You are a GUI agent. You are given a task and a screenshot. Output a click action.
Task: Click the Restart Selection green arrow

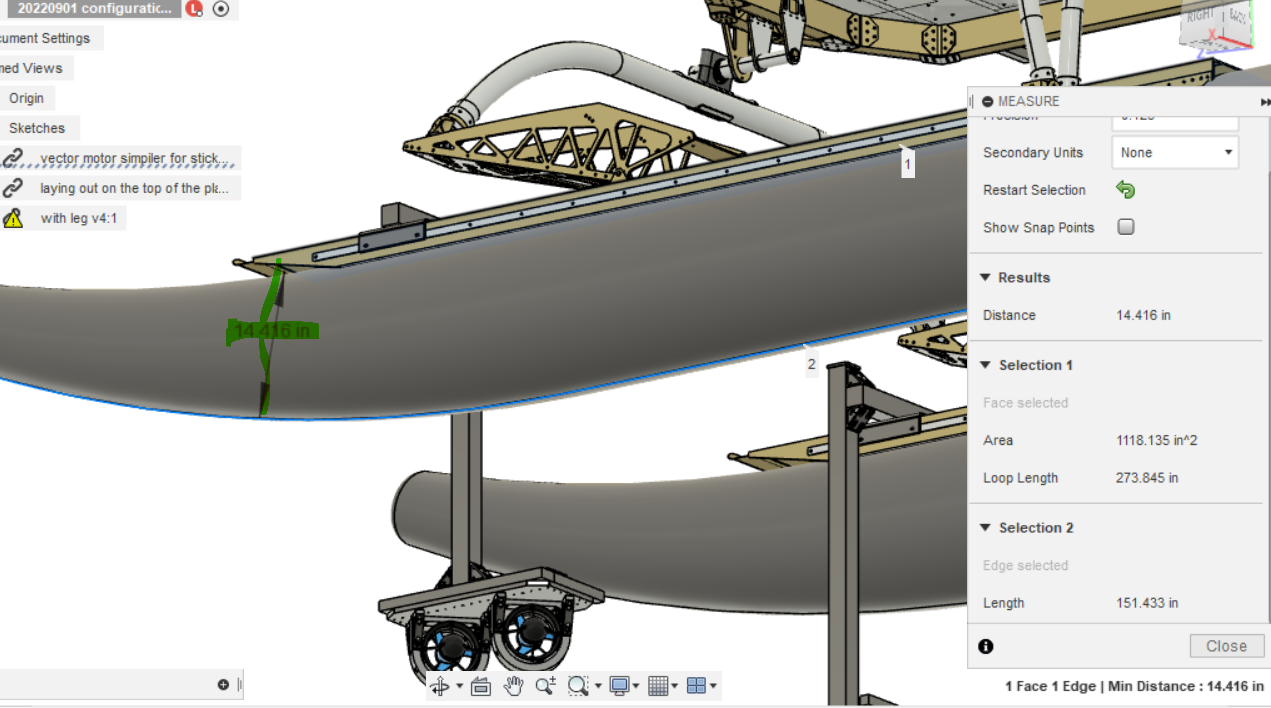(1126, 190)
